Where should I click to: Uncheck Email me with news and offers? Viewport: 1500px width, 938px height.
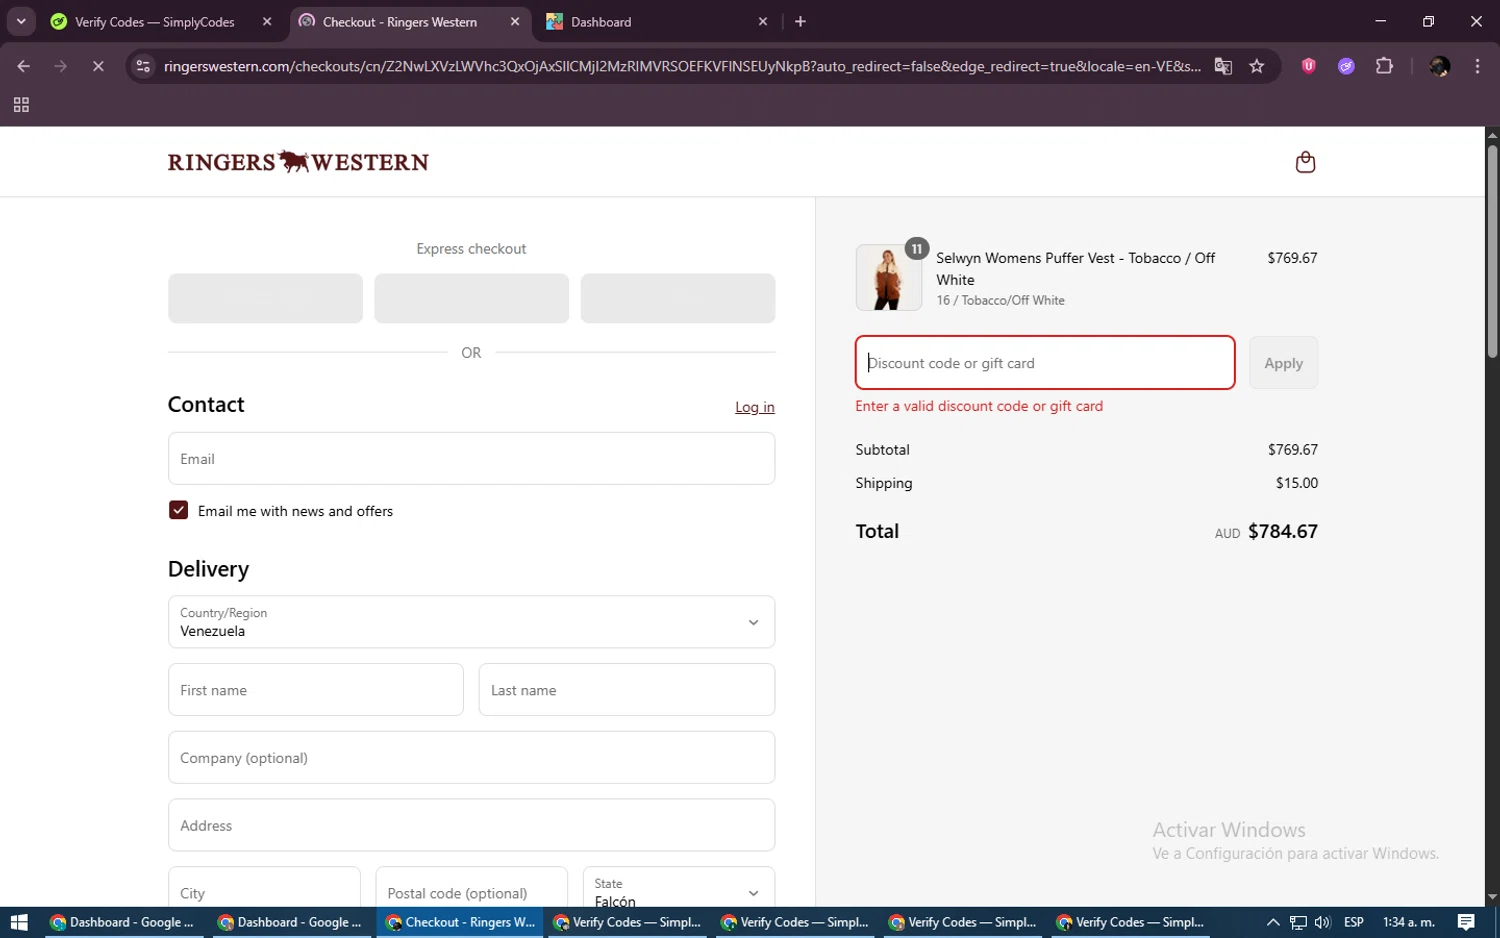[178, 510]
